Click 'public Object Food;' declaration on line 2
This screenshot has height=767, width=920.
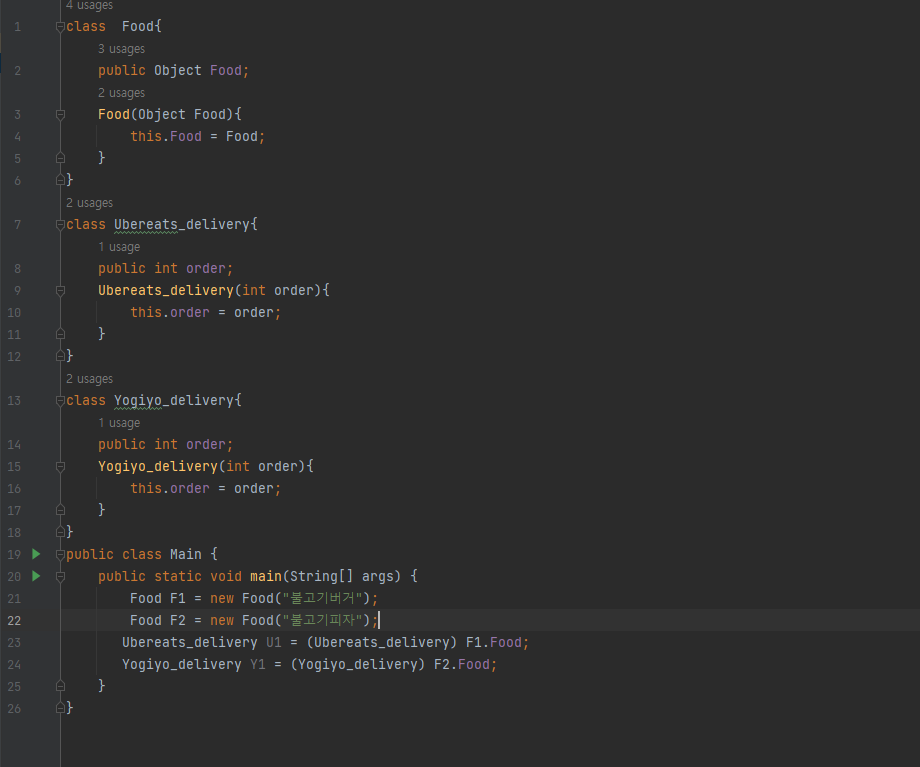click(x=174, y=70)
